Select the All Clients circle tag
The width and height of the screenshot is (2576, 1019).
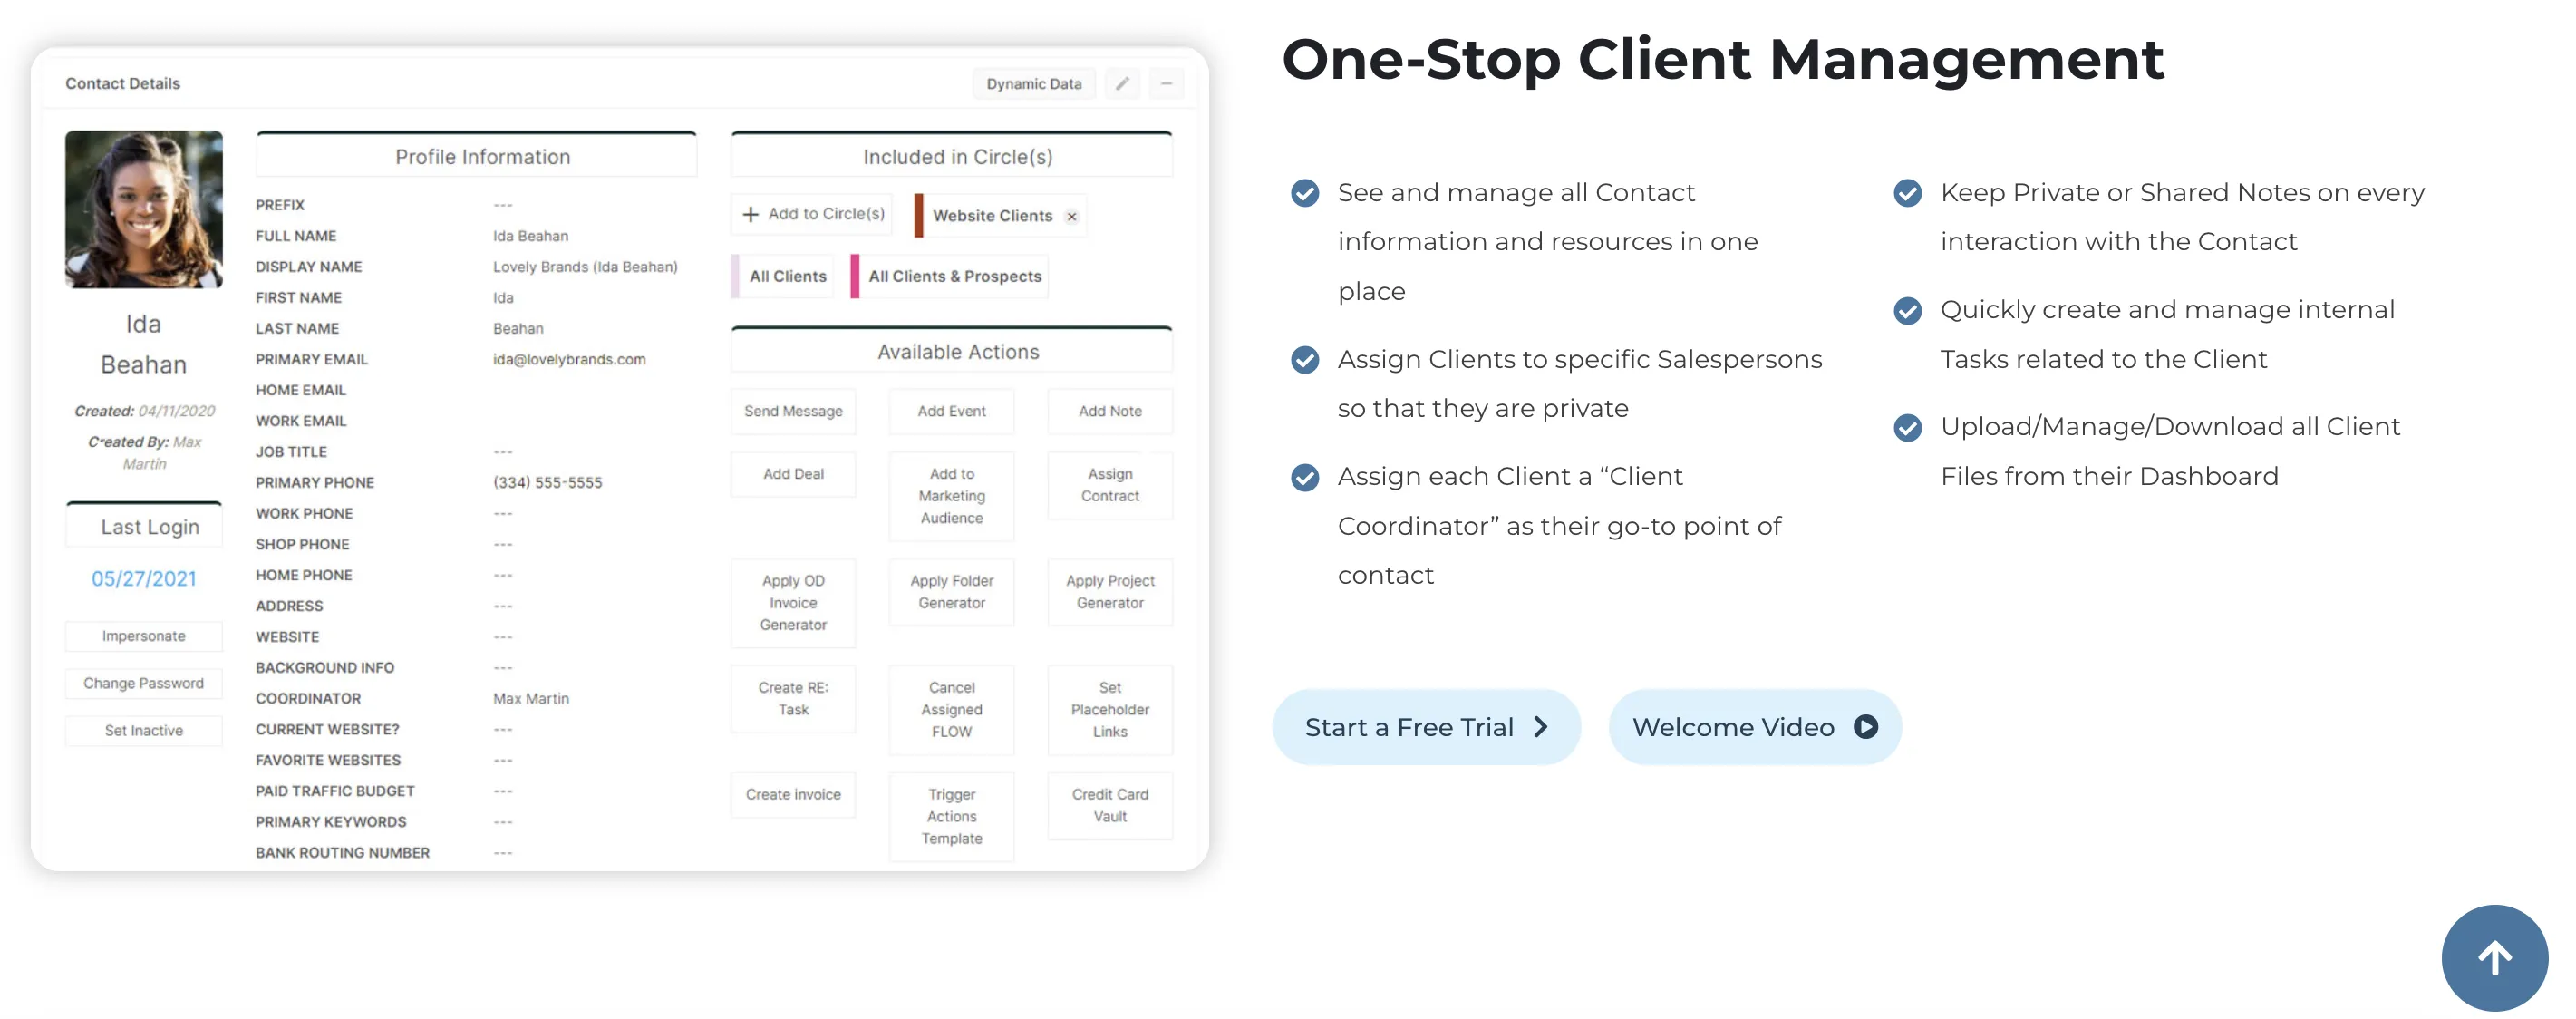click(x=787, y=276)
